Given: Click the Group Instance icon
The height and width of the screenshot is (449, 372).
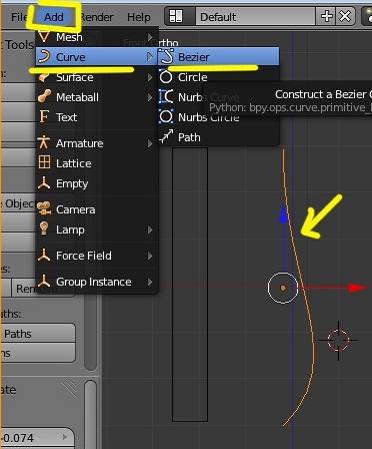Looking at the screenshot, I should [44, 281].
